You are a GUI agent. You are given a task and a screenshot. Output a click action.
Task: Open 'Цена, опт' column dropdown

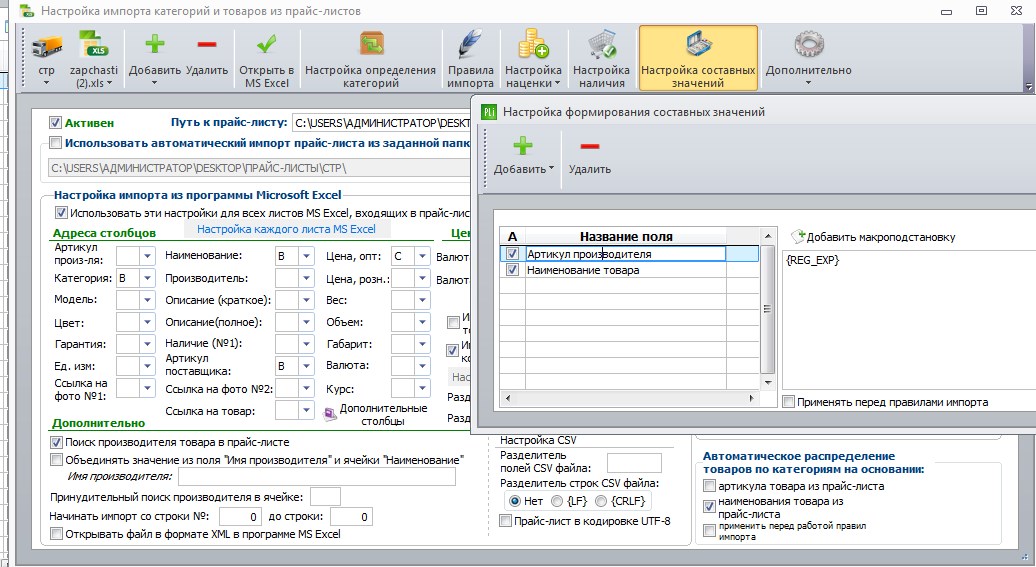point(422,256)
